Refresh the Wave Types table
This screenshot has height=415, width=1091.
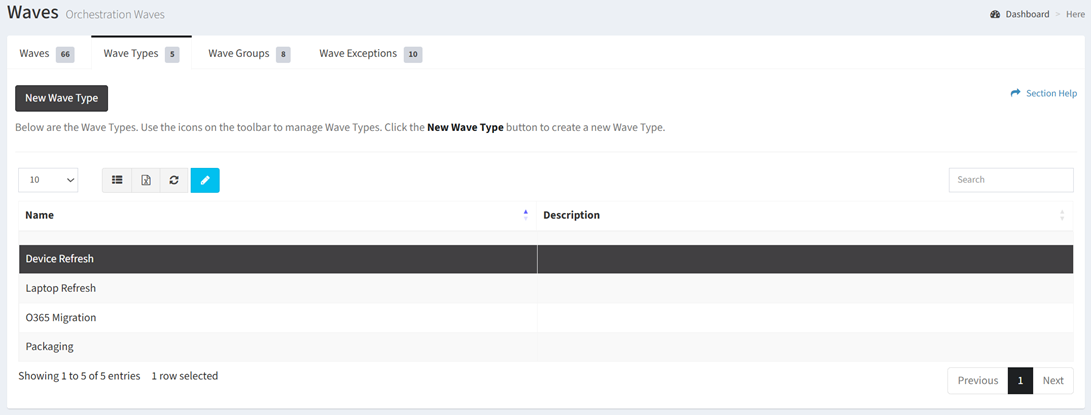(174, 180)
